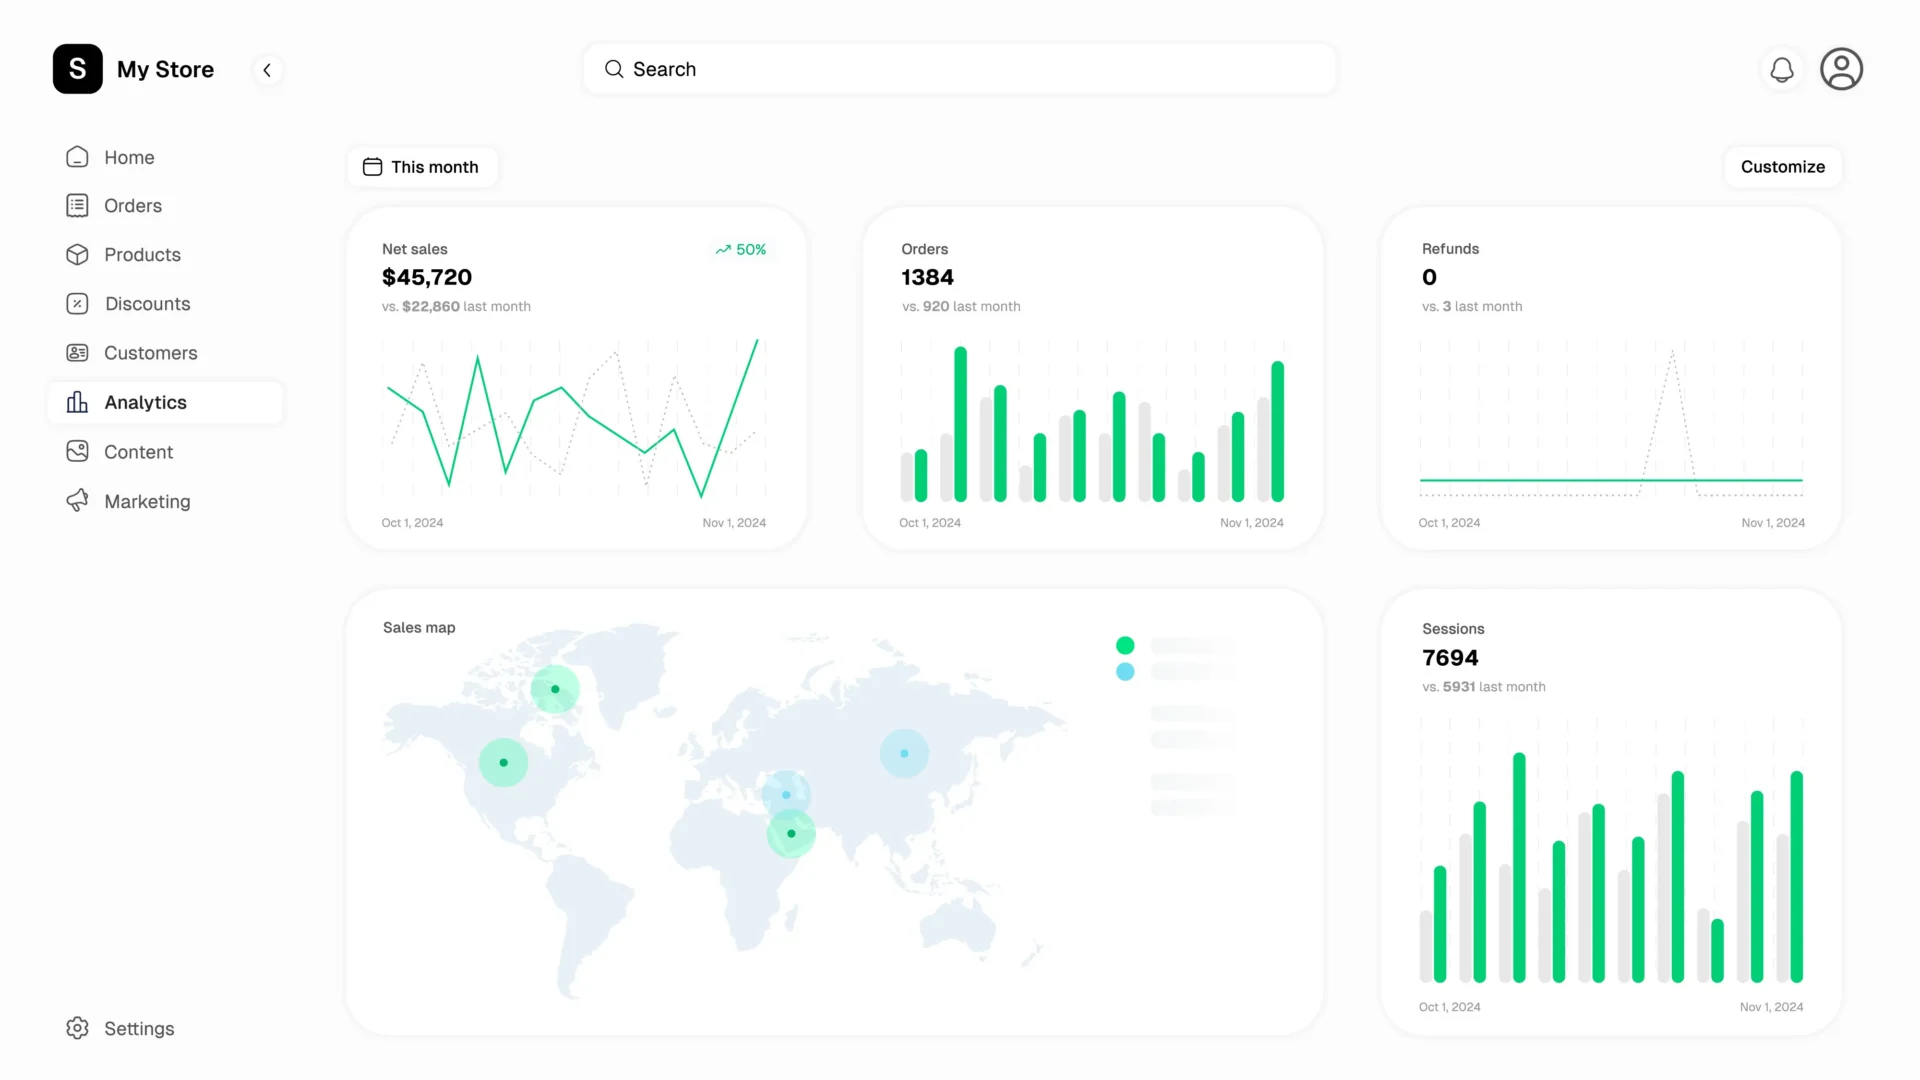Screen dimensions: 1920x1080
Task: Open the Settings gear icon
Action: tap(77, 1028)
